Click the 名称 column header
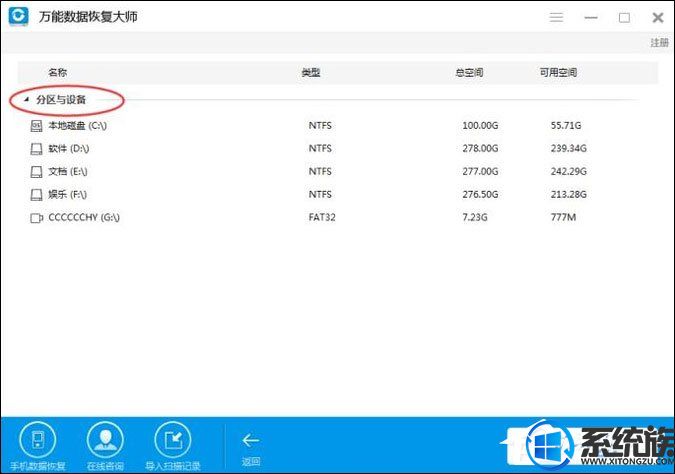 tap(57, 72)
